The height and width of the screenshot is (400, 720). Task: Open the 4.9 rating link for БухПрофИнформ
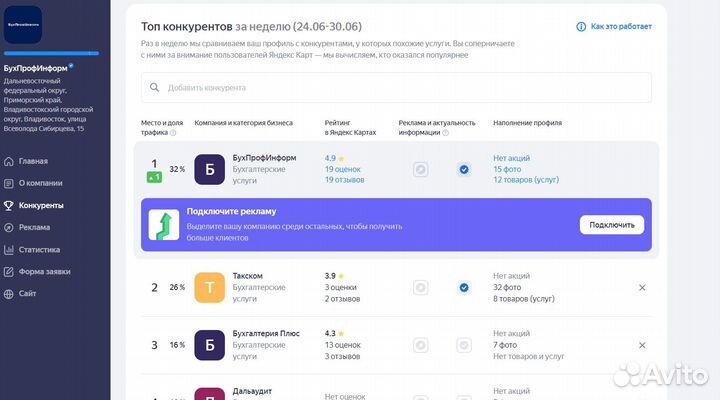point(330,158)
